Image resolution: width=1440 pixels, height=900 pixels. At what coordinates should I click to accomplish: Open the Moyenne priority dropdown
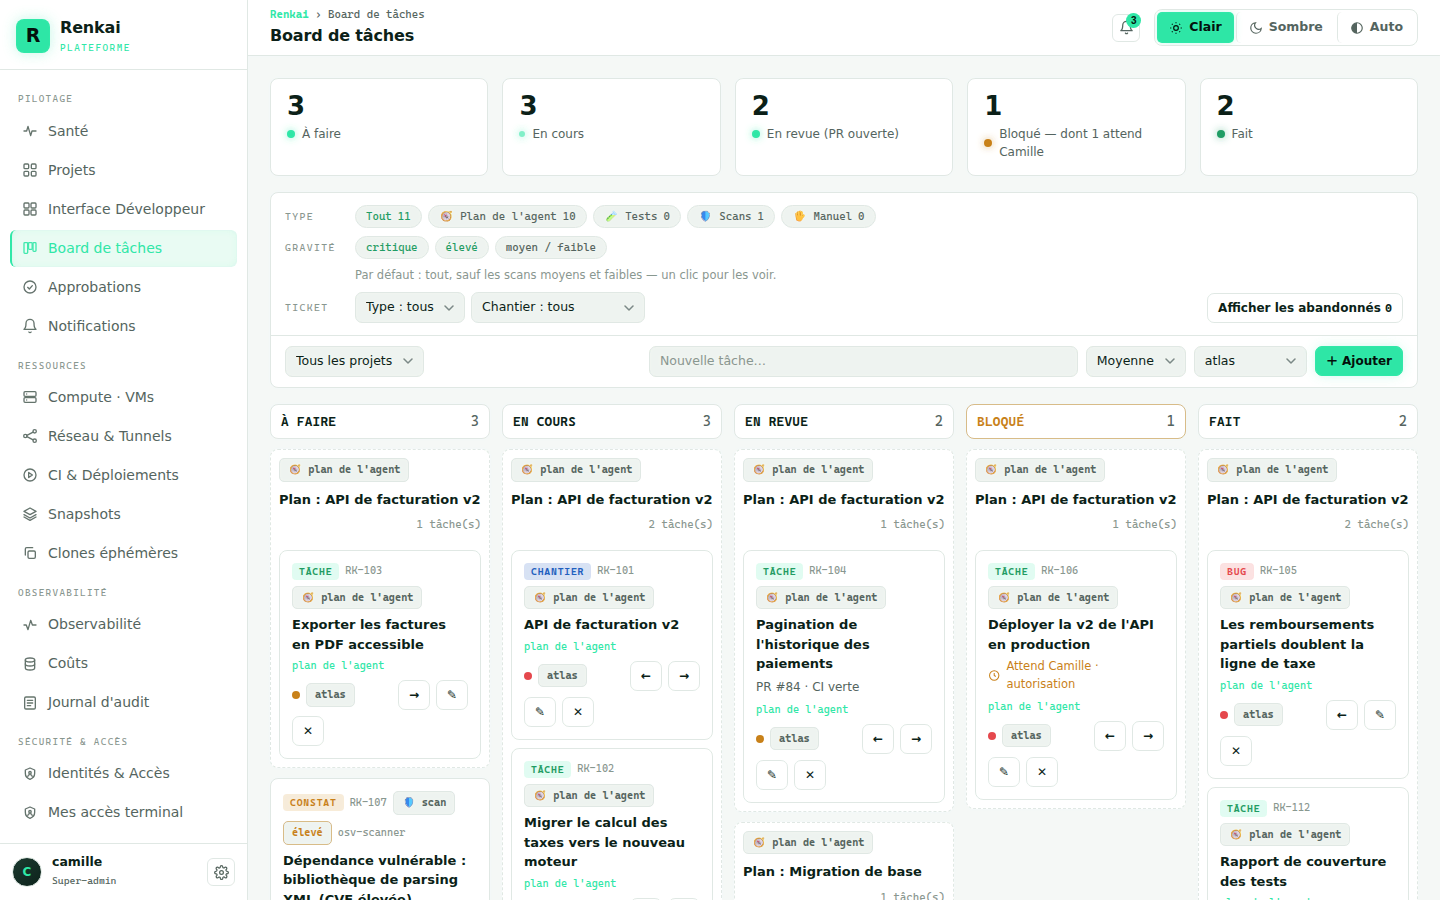(x=1136, y=361)
